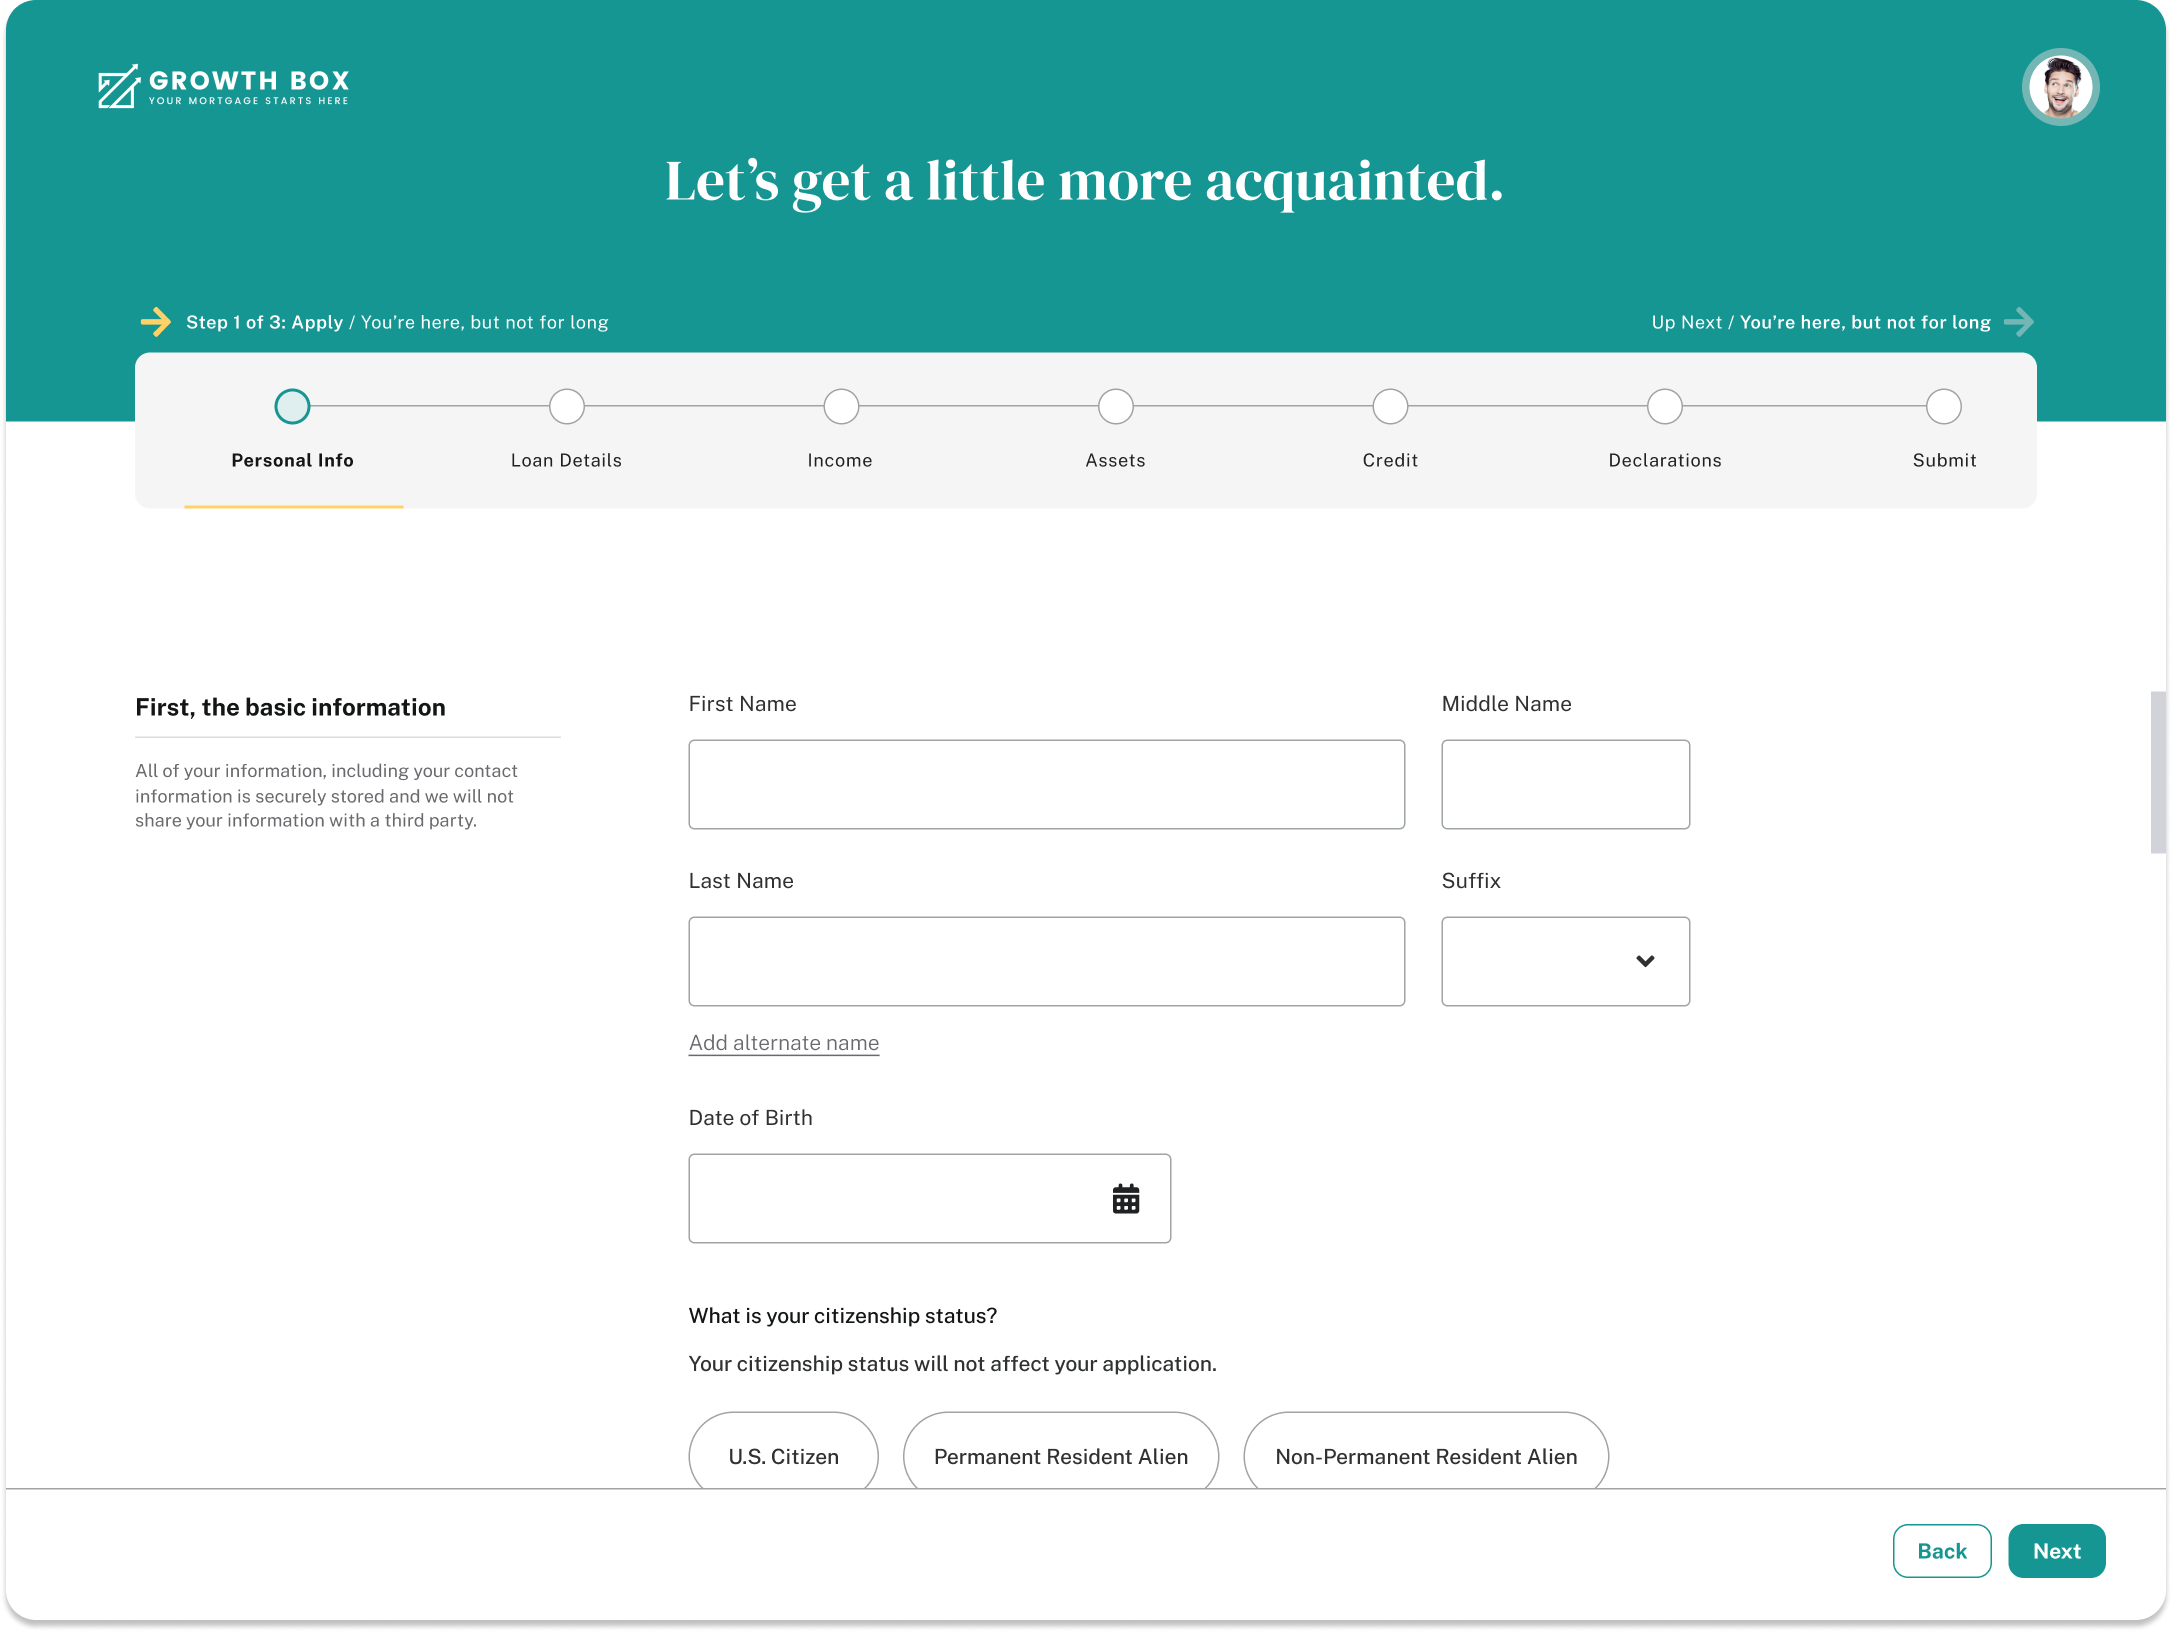The image size is (2172, 1632).
Task: Click the Add alternate name link
Action: pos(783,1043)
